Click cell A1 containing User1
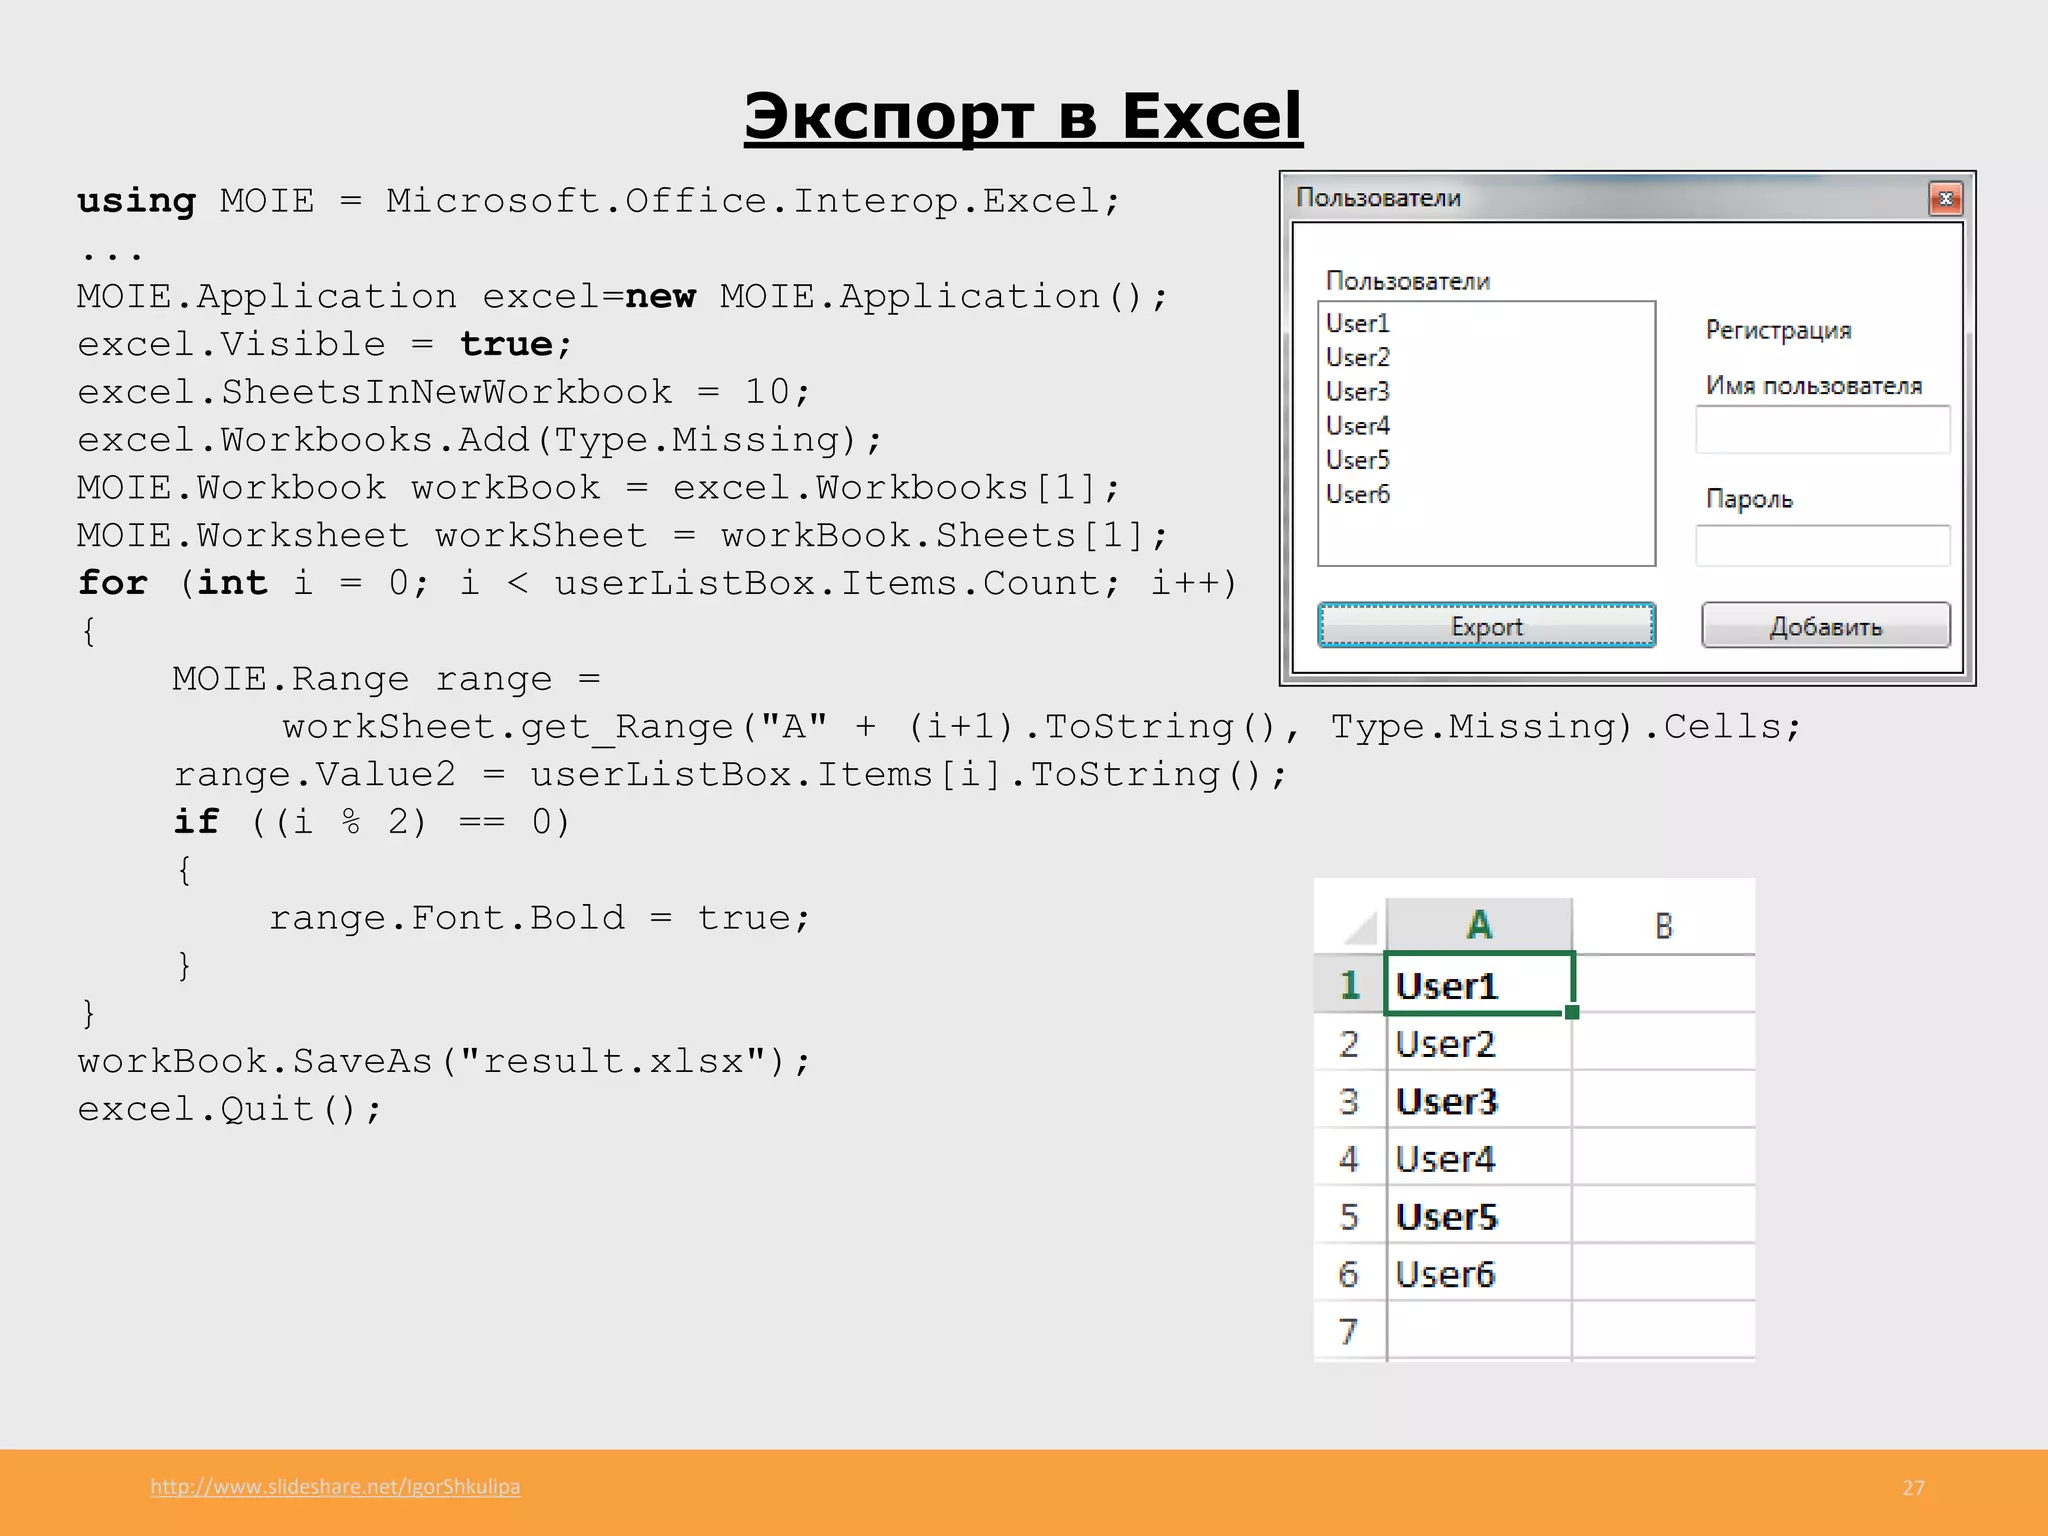The width and height of the screenshot is (2048, 1536). [x=1479, y=985]
